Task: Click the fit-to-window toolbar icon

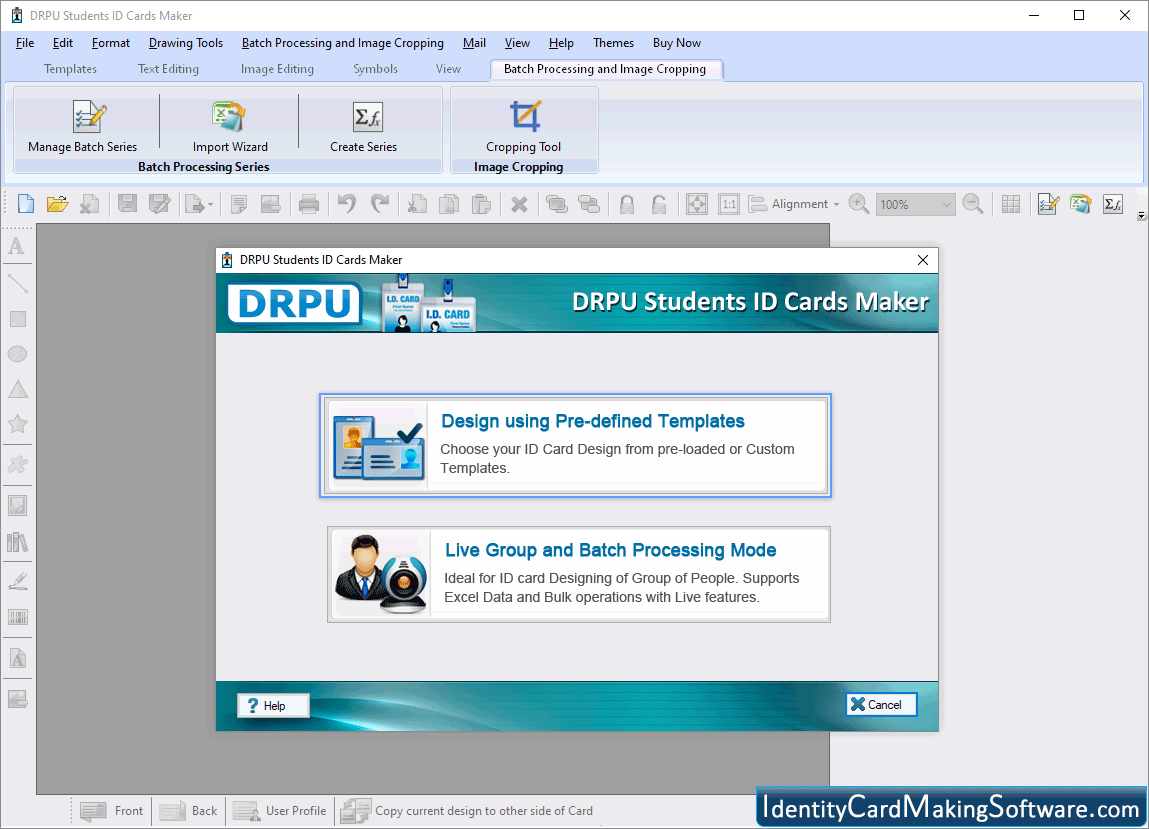Action: [x=697, y=204]
